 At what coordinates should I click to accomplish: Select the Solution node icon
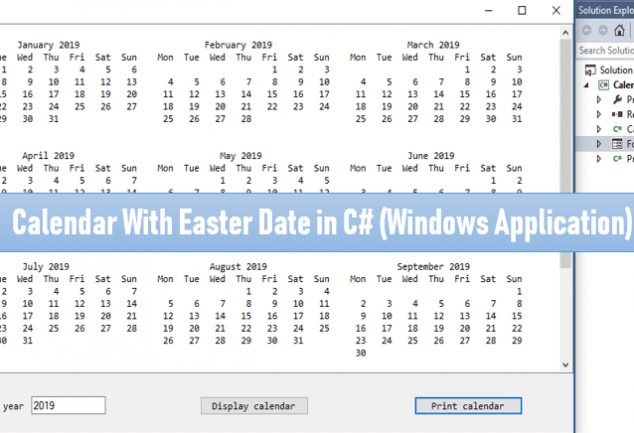point(590,70)
